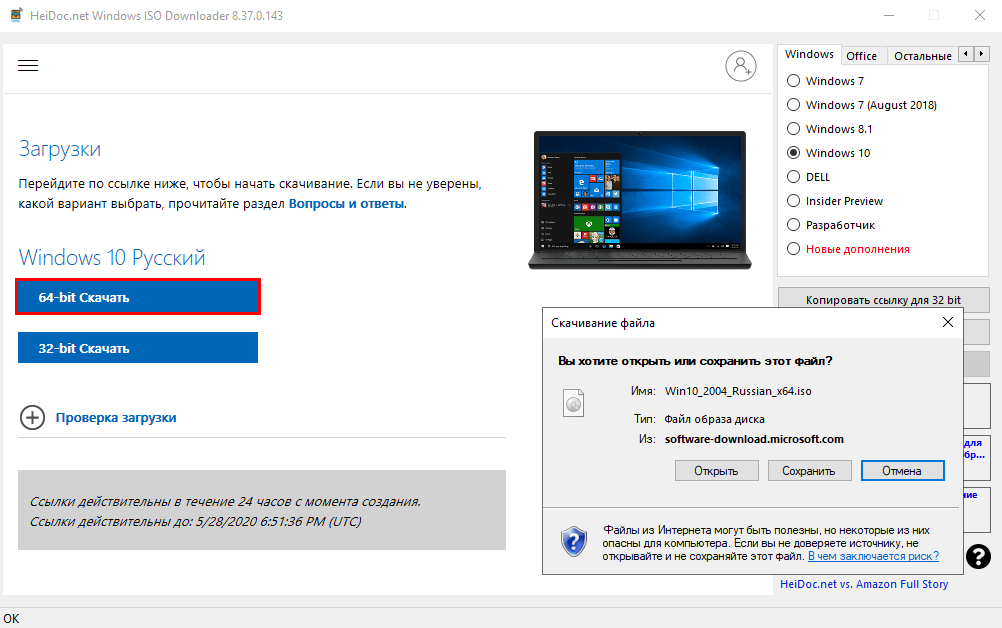This screenshot has height=628, width=1002.
Task: Enable the Insider Preview option
Action: click(x=793, y=200)
